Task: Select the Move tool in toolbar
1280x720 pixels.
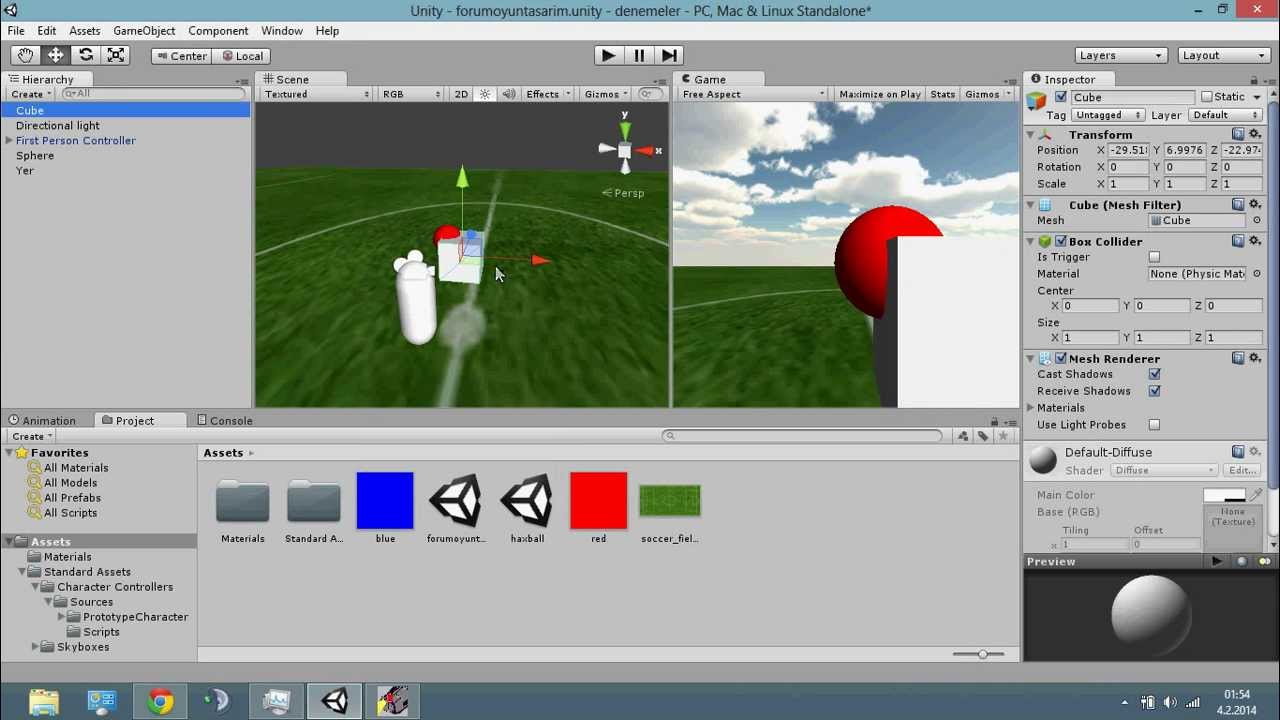Action: 56,56
